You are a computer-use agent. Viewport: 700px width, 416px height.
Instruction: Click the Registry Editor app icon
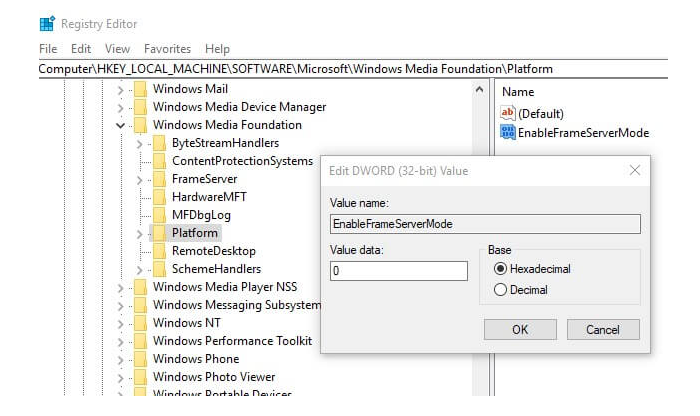(47, 24)
